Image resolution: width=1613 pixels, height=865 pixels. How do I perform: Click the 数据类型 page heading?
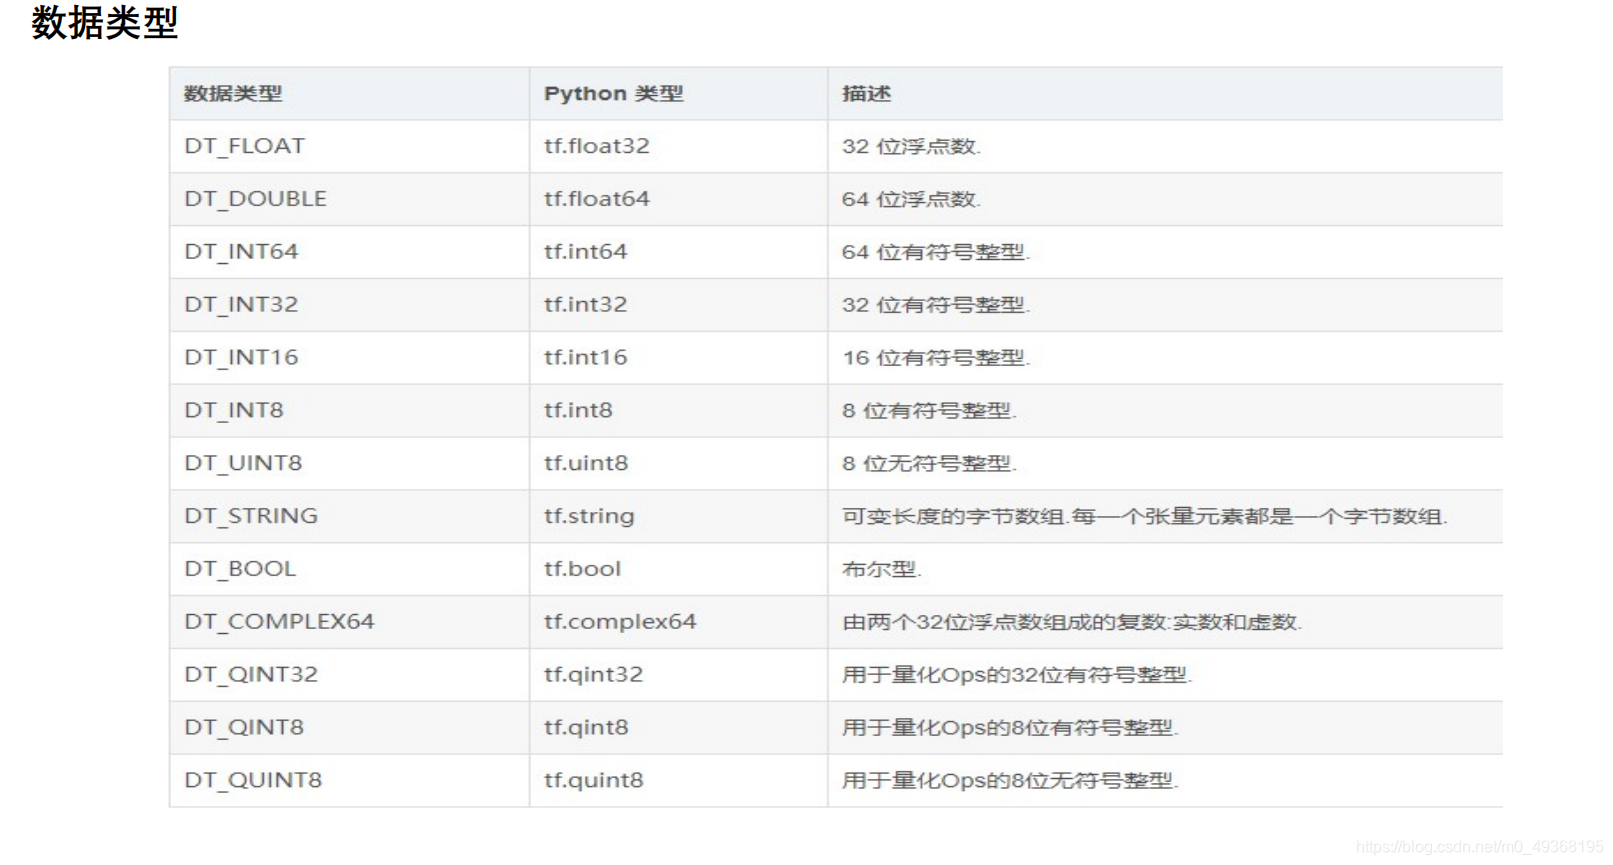click(x=105, y=22)
